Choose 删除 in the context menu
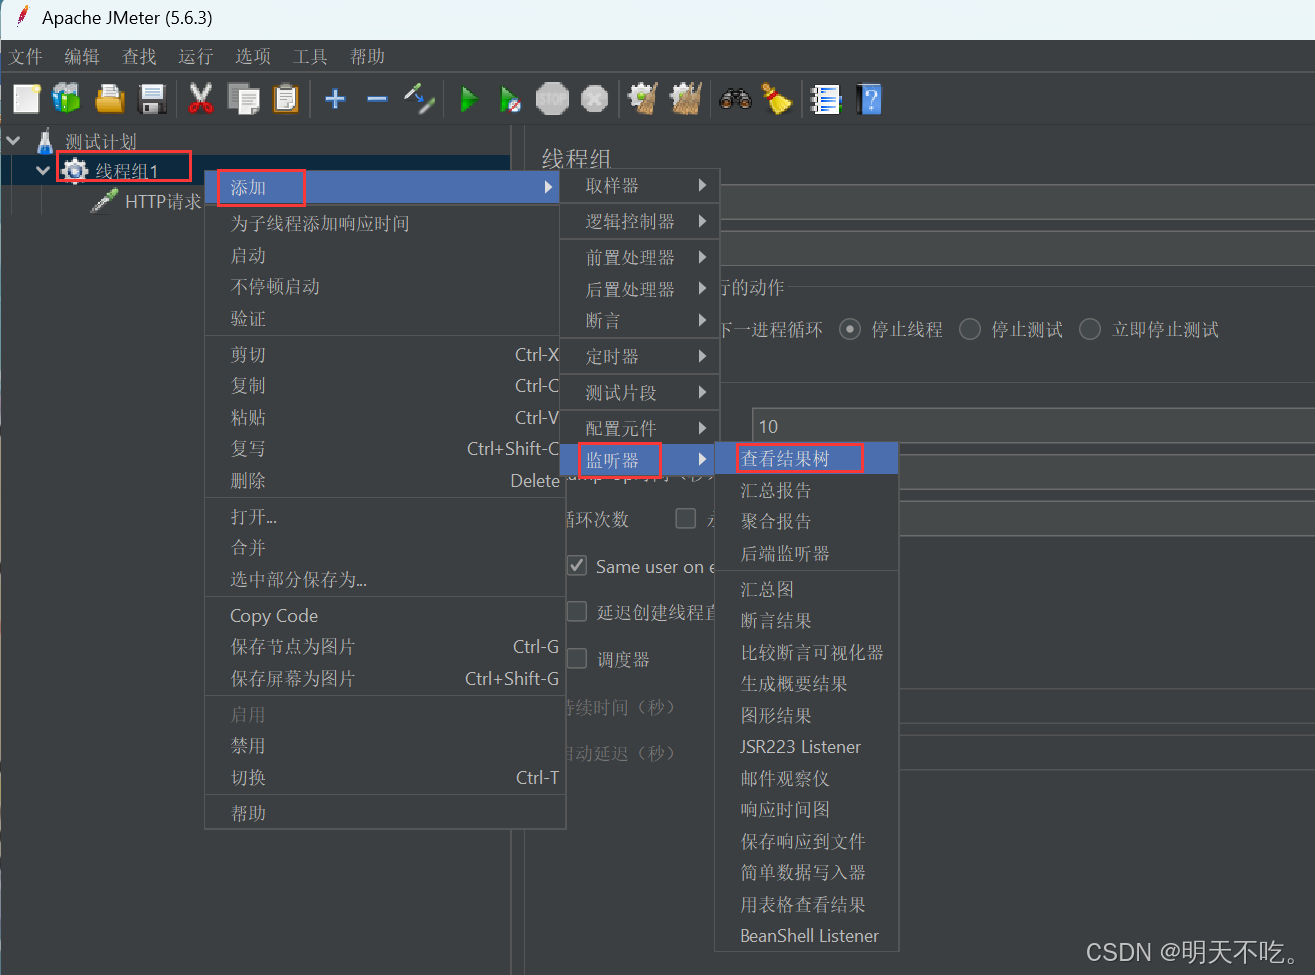Image resolution: width=1315 pixels, height=975 pixels. click(385, 480)
